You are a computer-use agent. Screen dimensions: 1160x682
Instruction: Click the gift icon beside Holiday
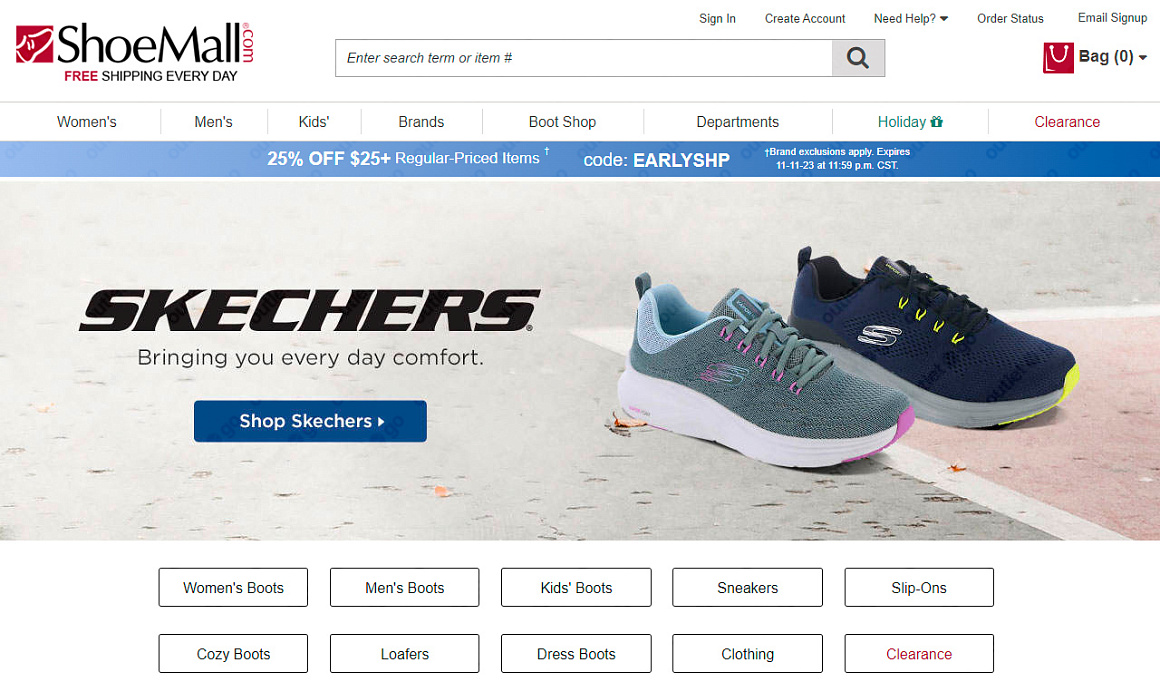(937, 122)
